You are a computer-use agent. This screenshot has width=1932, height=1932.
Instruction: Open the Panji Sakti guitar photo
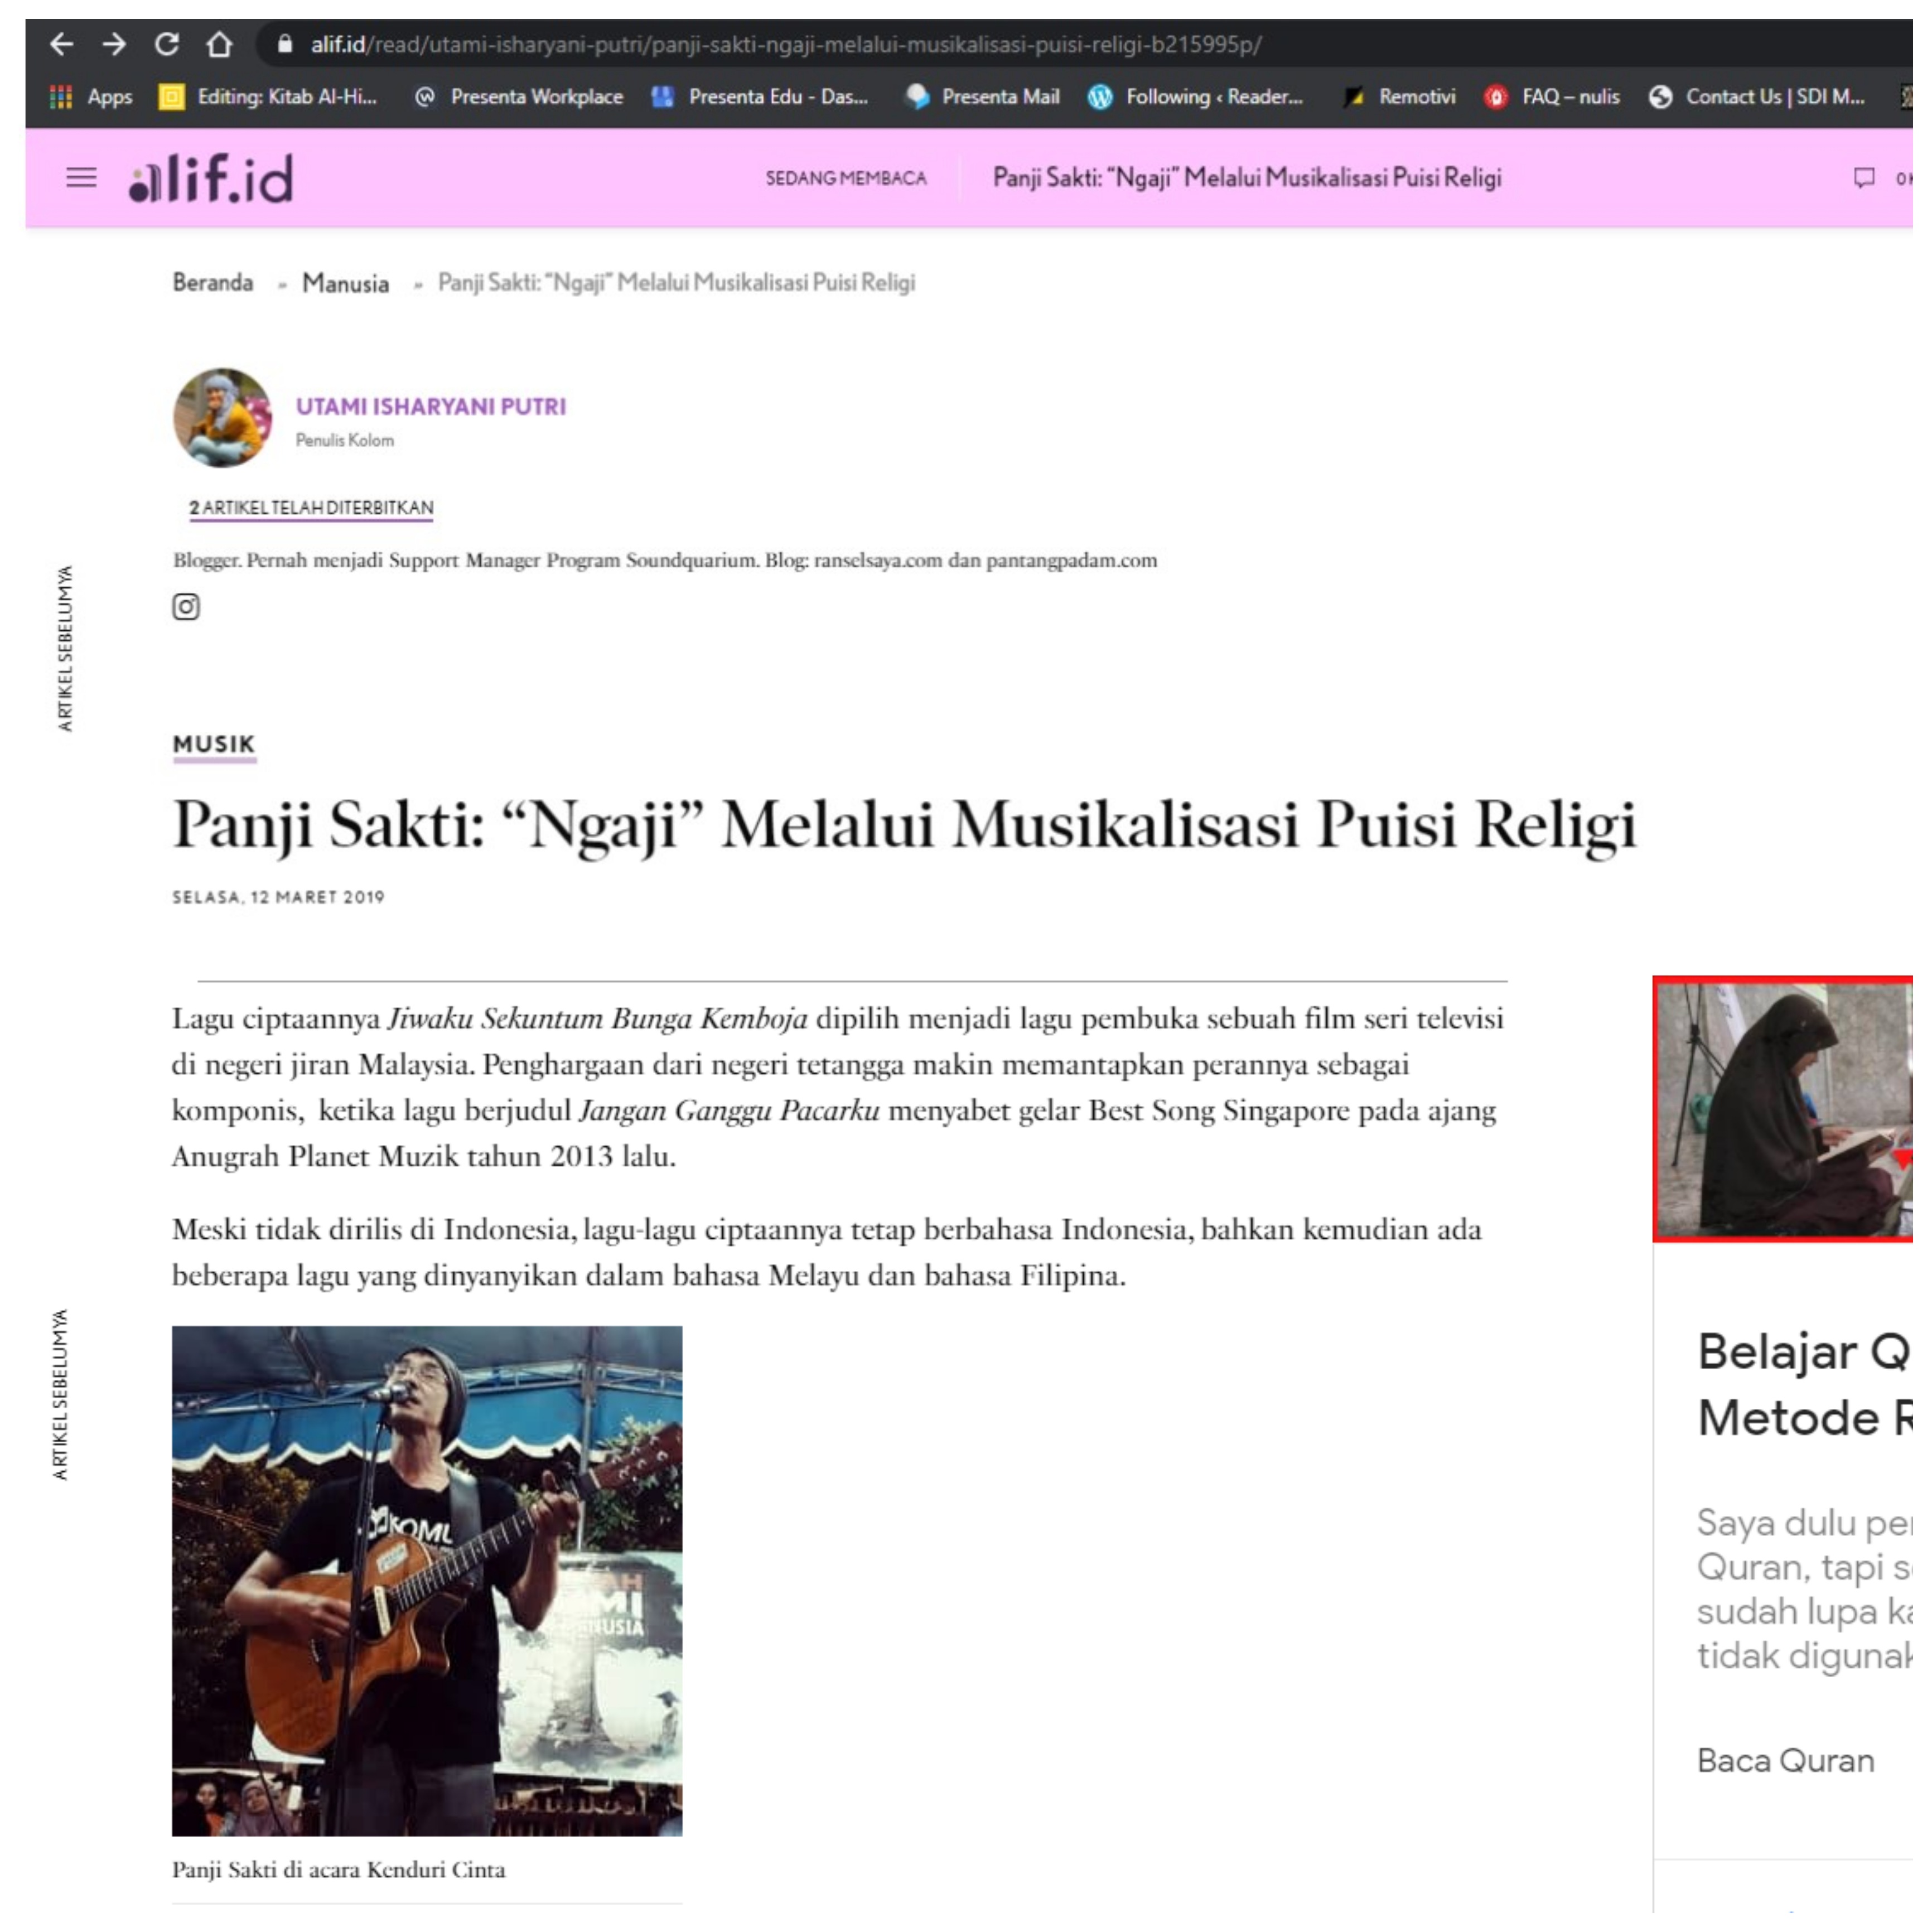point(427,1581)
